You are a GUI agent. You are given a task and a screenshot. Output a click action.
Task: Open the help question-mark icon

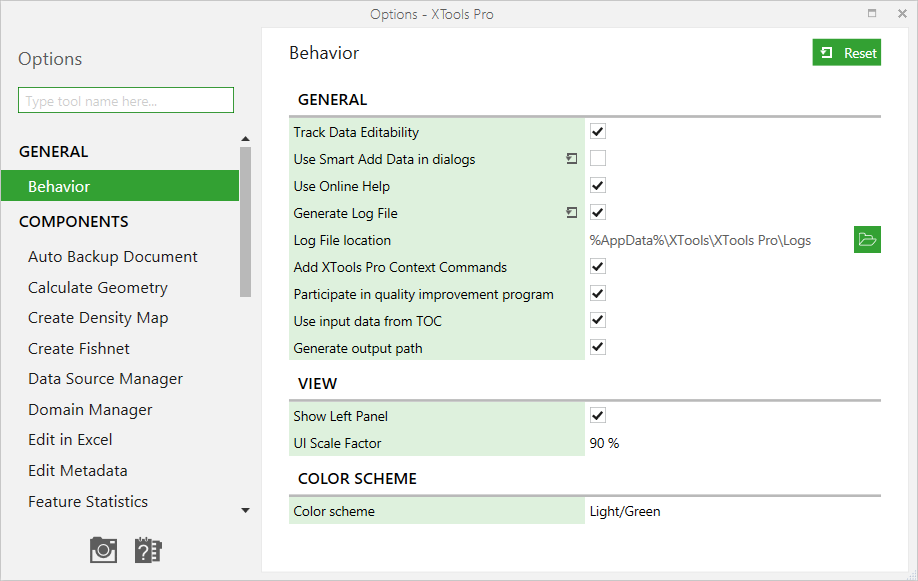tap(148, 550)
